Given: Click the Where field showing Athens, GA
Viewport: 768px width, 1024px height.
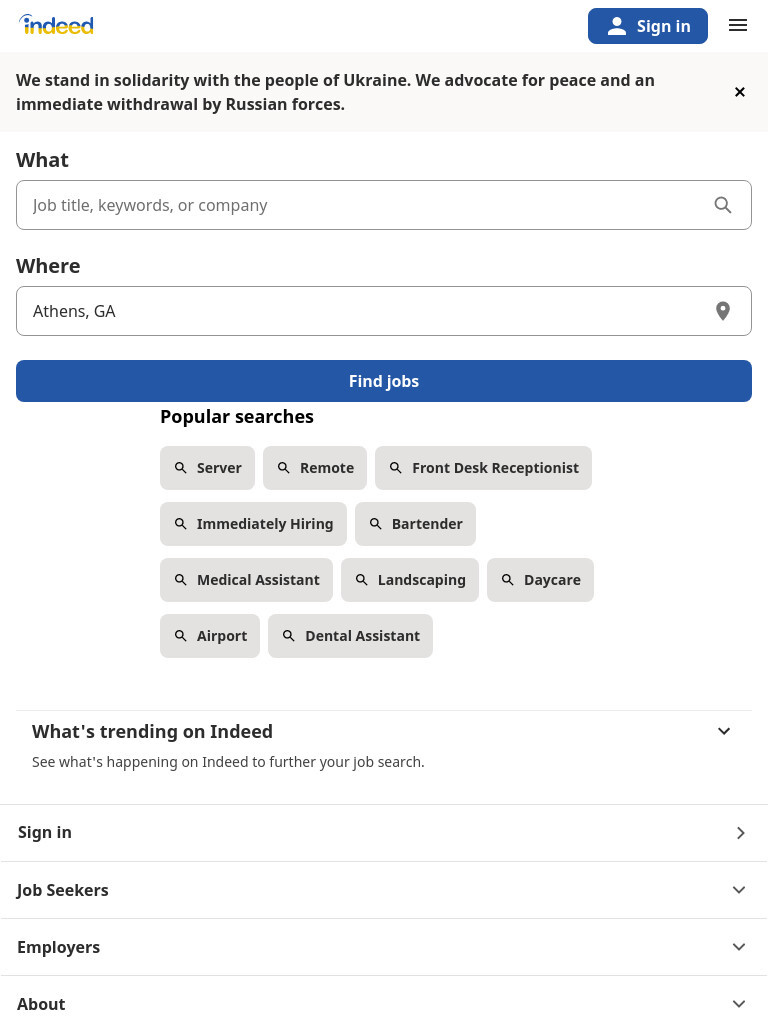Looking at the screenshot, I should [x=384, y=311].
